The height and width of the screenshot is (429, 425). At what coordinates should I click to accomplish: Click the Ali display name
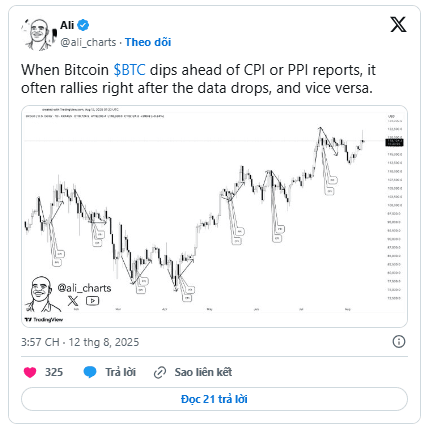click(x=67, y=25)
